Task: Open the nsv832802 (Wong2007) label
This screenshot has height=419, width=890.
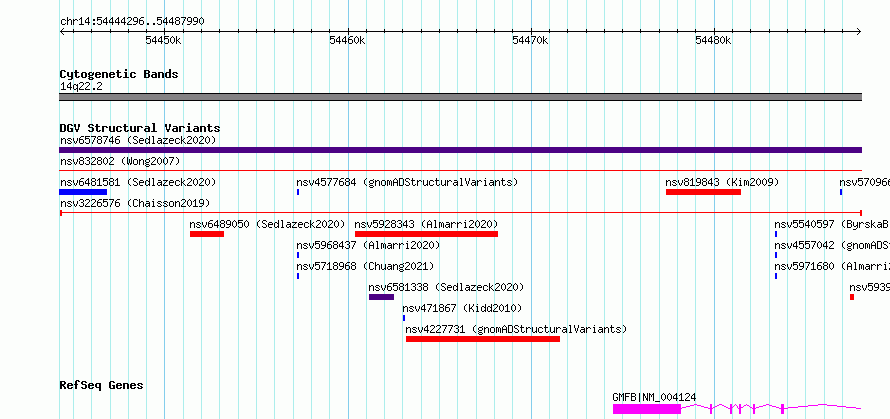Action: click(120, 161)
